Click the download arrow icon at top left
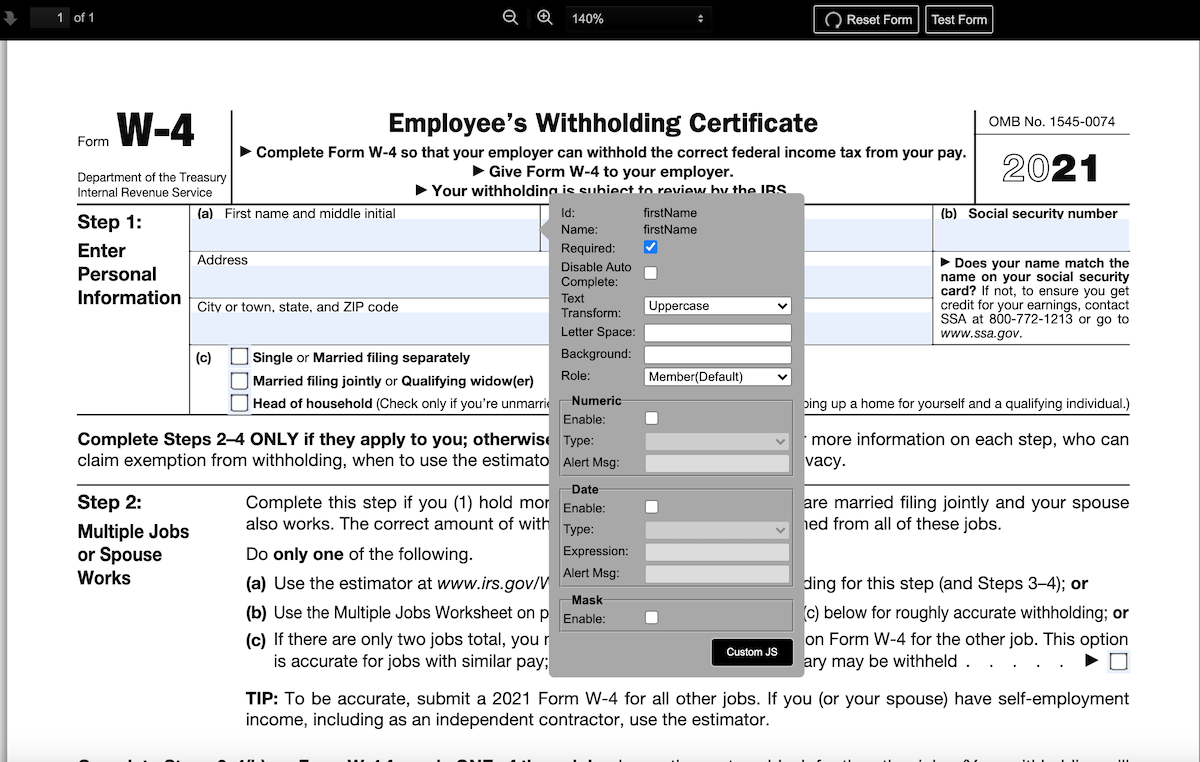Image resolution: width=1200 pixels, height=762 pixels. [11, 18]
